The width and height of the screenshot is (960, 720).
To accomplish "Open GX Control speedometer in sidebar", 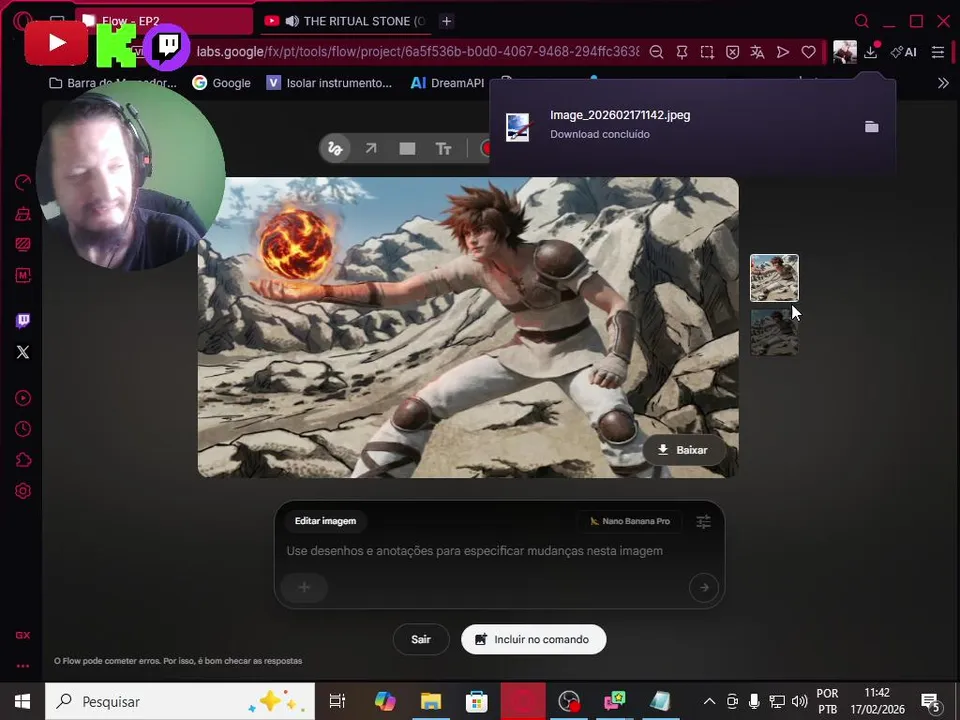I will coord(23,182).
